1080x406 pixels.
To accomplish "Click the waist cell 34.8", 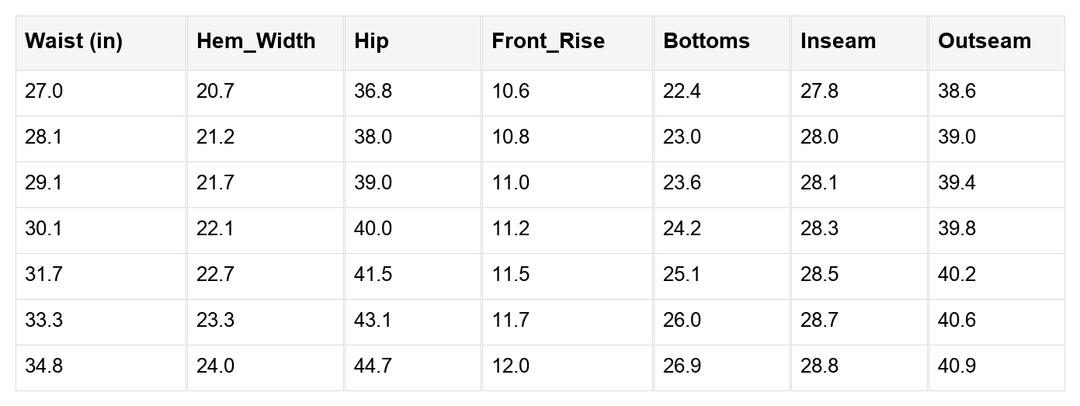I will [101, 368].
